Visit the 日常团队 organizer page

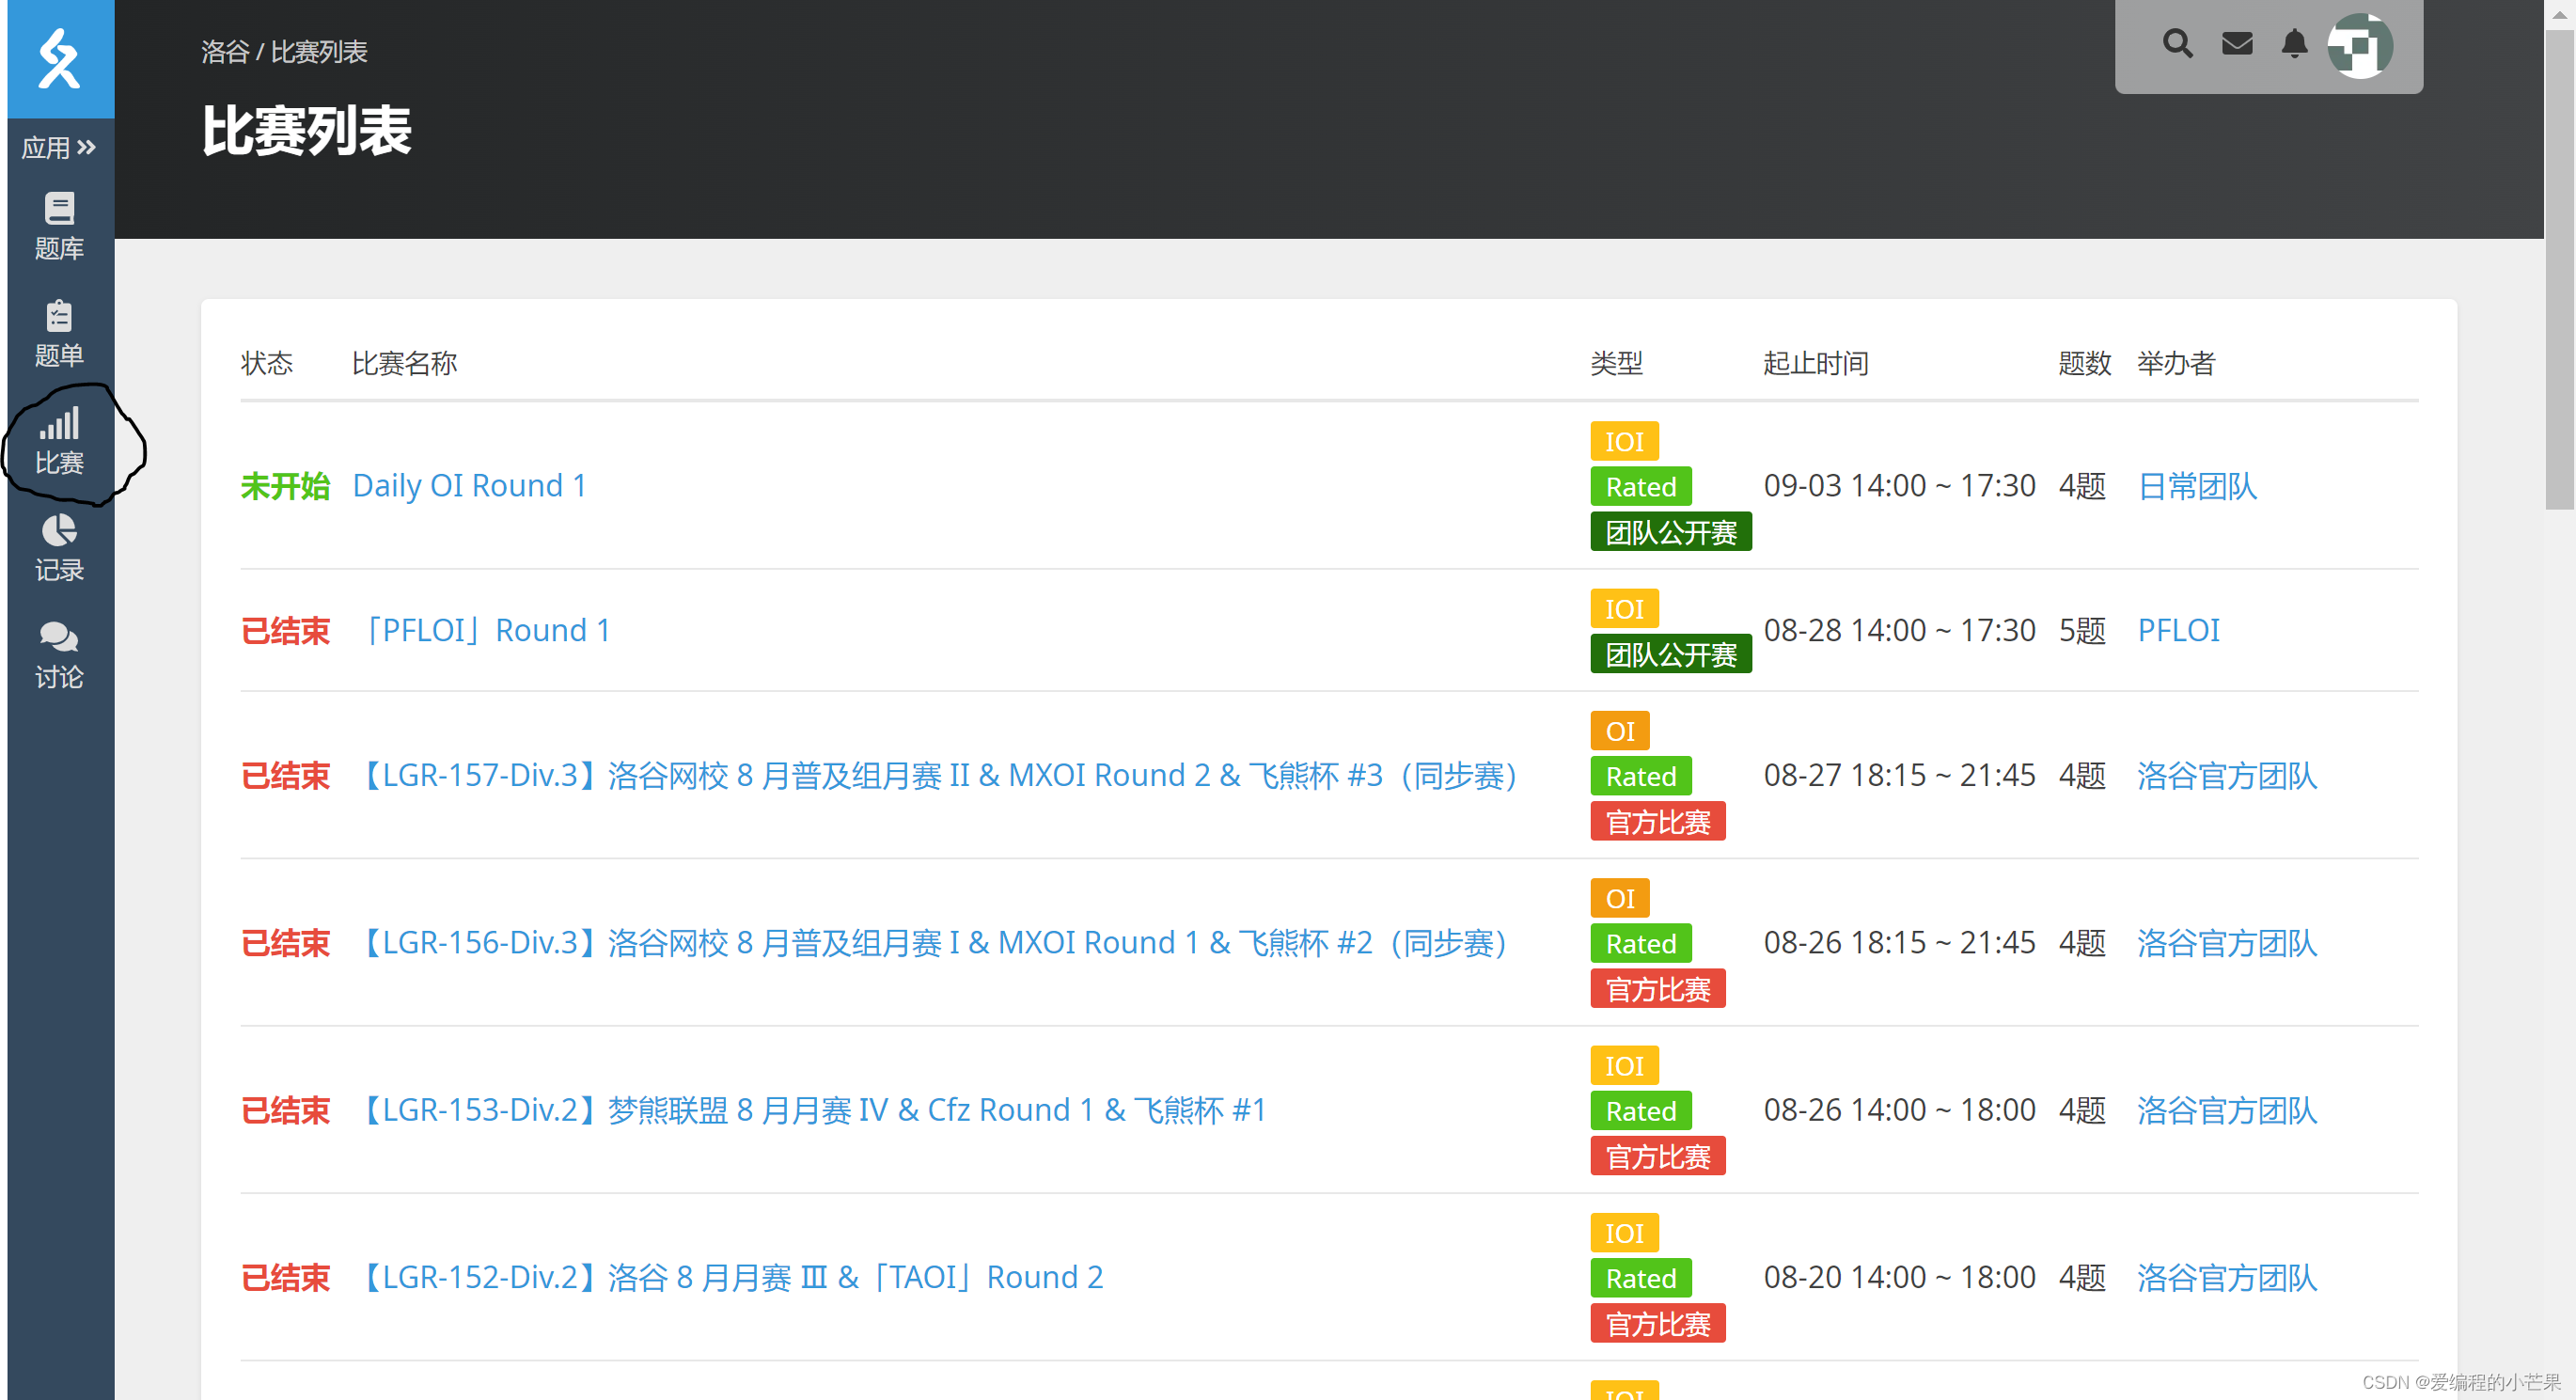tap(2197, 486)
